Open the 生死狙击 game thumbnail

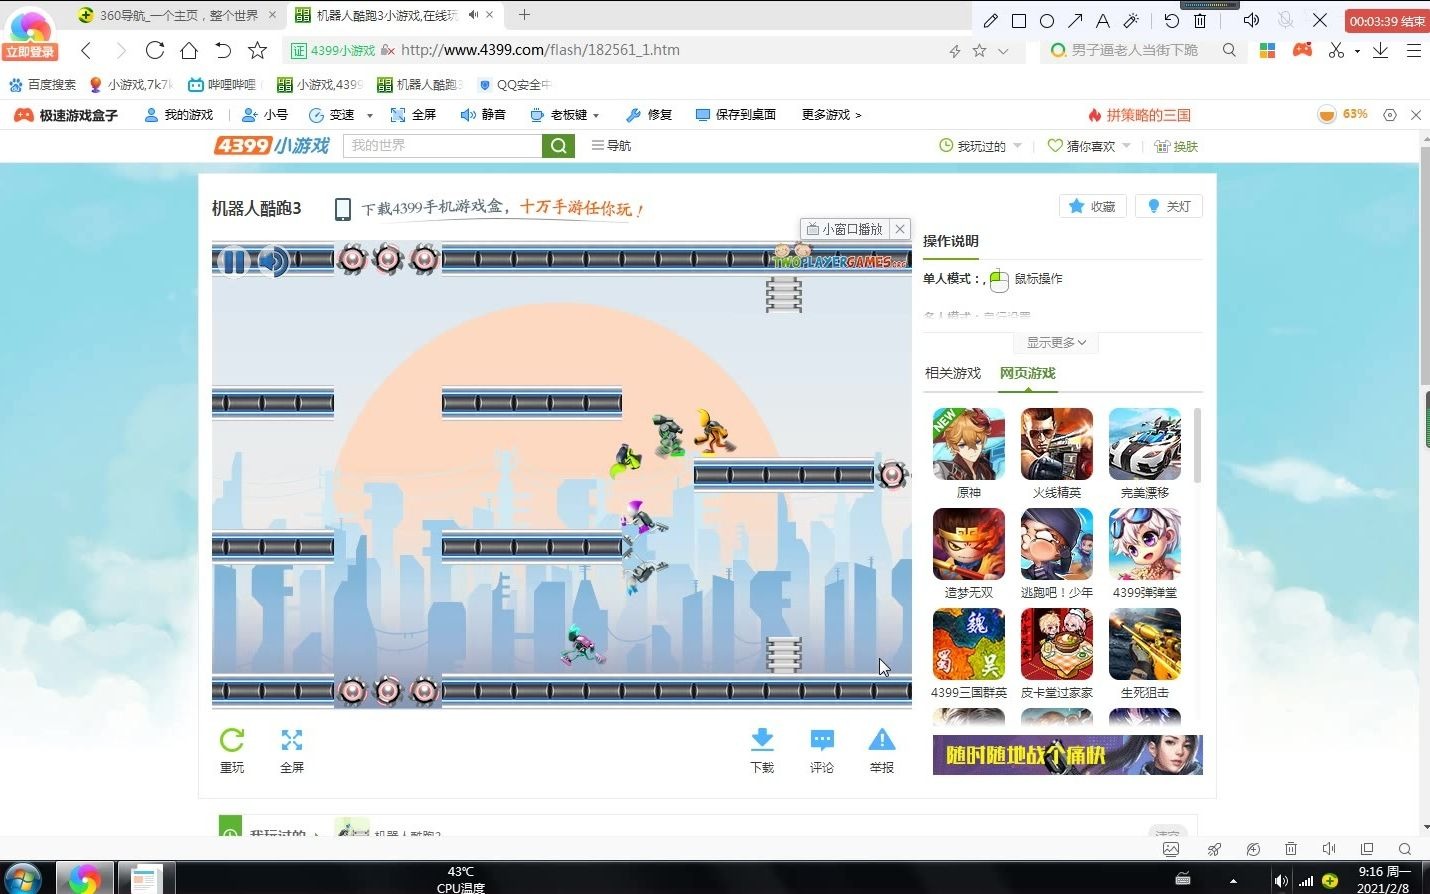(1145, 644)
